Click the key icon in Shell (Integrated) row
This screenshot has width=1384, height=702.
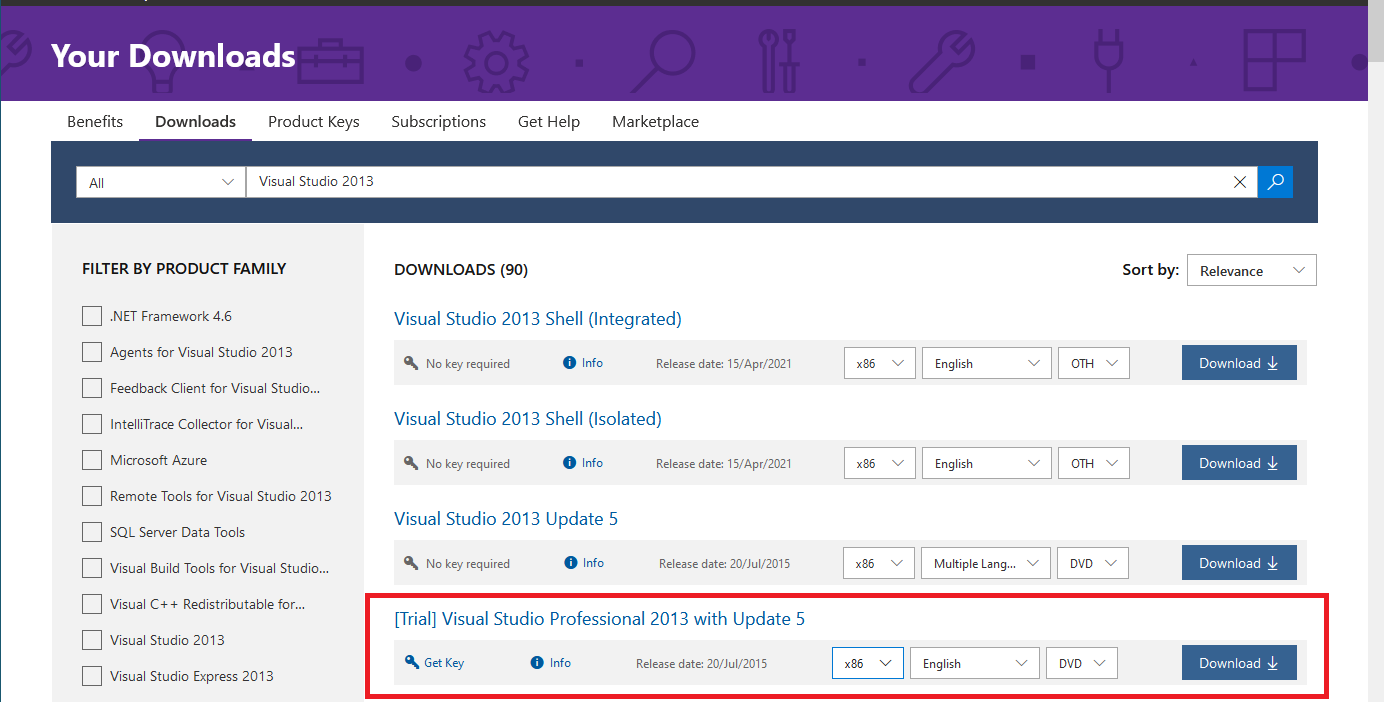[411, 363]
